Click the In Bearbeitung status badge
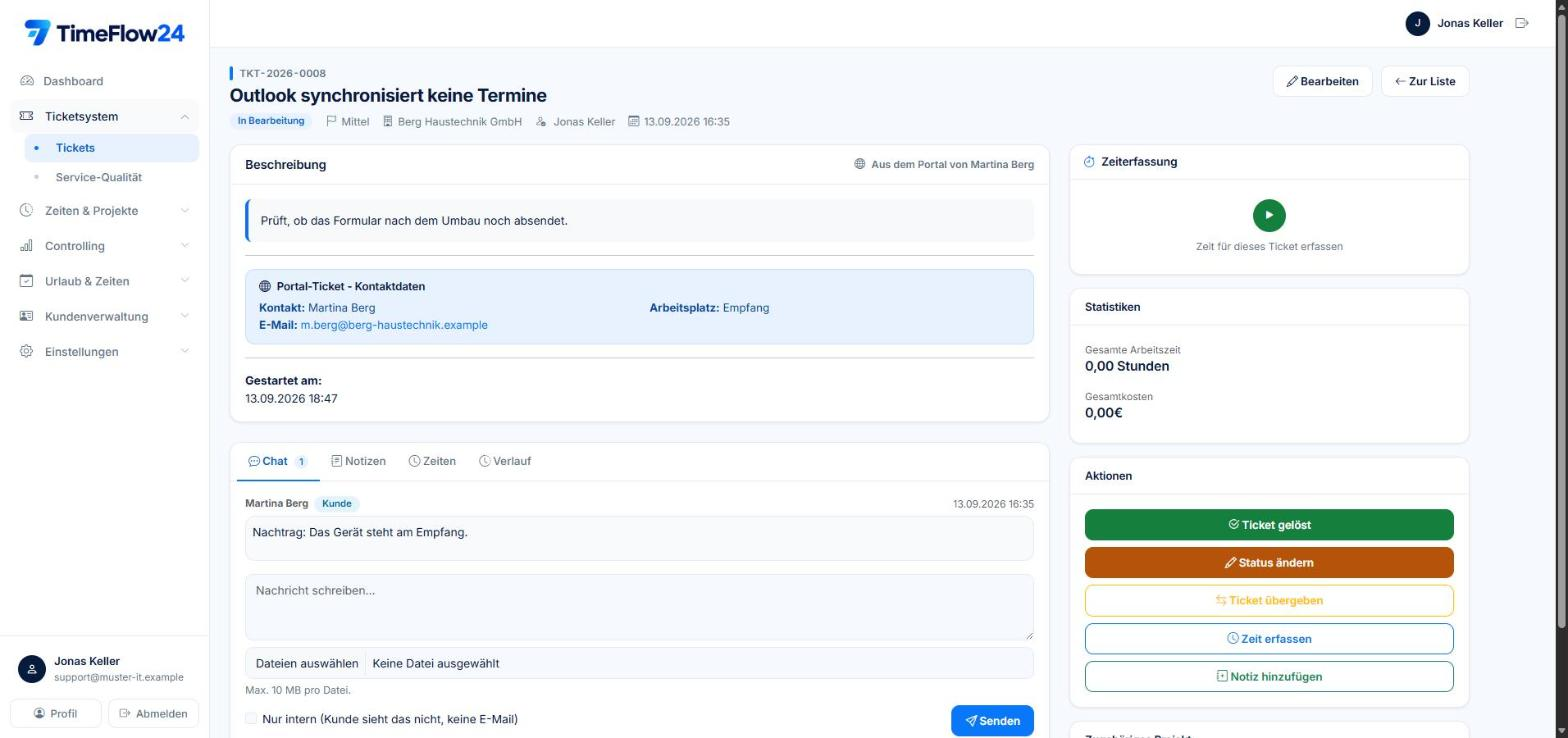This screenshot has width=1568, height=738. tap(270, 121)
